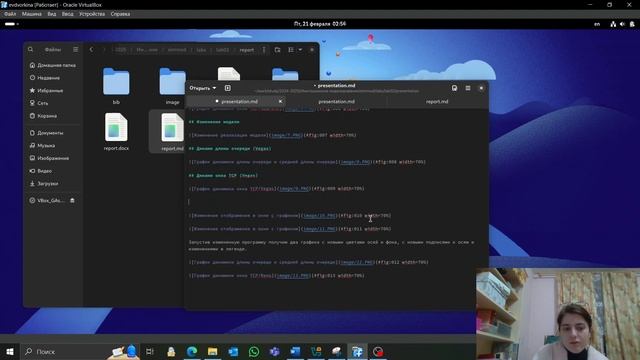Open Outlook from taskbar
Viewport: 640px width, 360px height.
click(x=233, y=351)
